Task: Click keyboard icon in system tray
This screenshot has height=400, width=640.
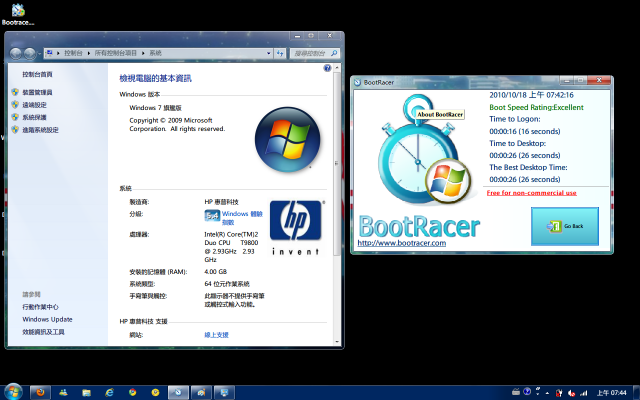Action: [x=516, y=392]
